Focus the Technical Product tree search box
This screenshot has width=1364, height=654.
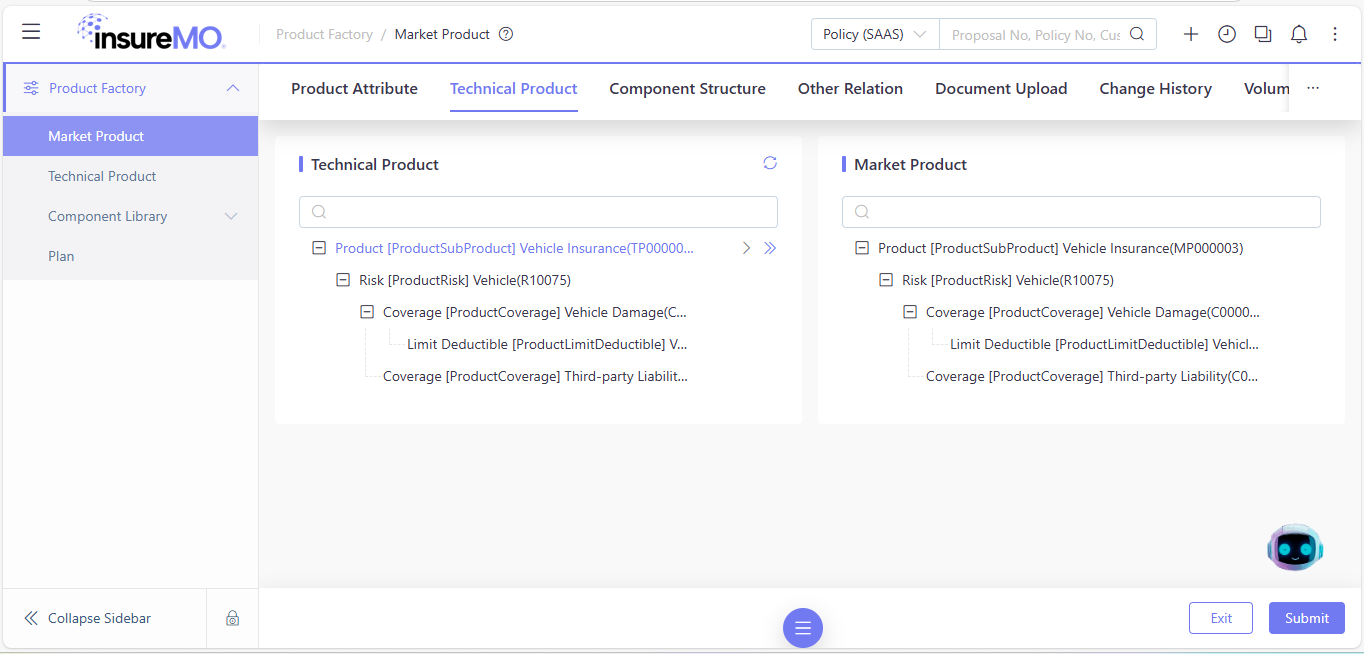pos(538,212)
